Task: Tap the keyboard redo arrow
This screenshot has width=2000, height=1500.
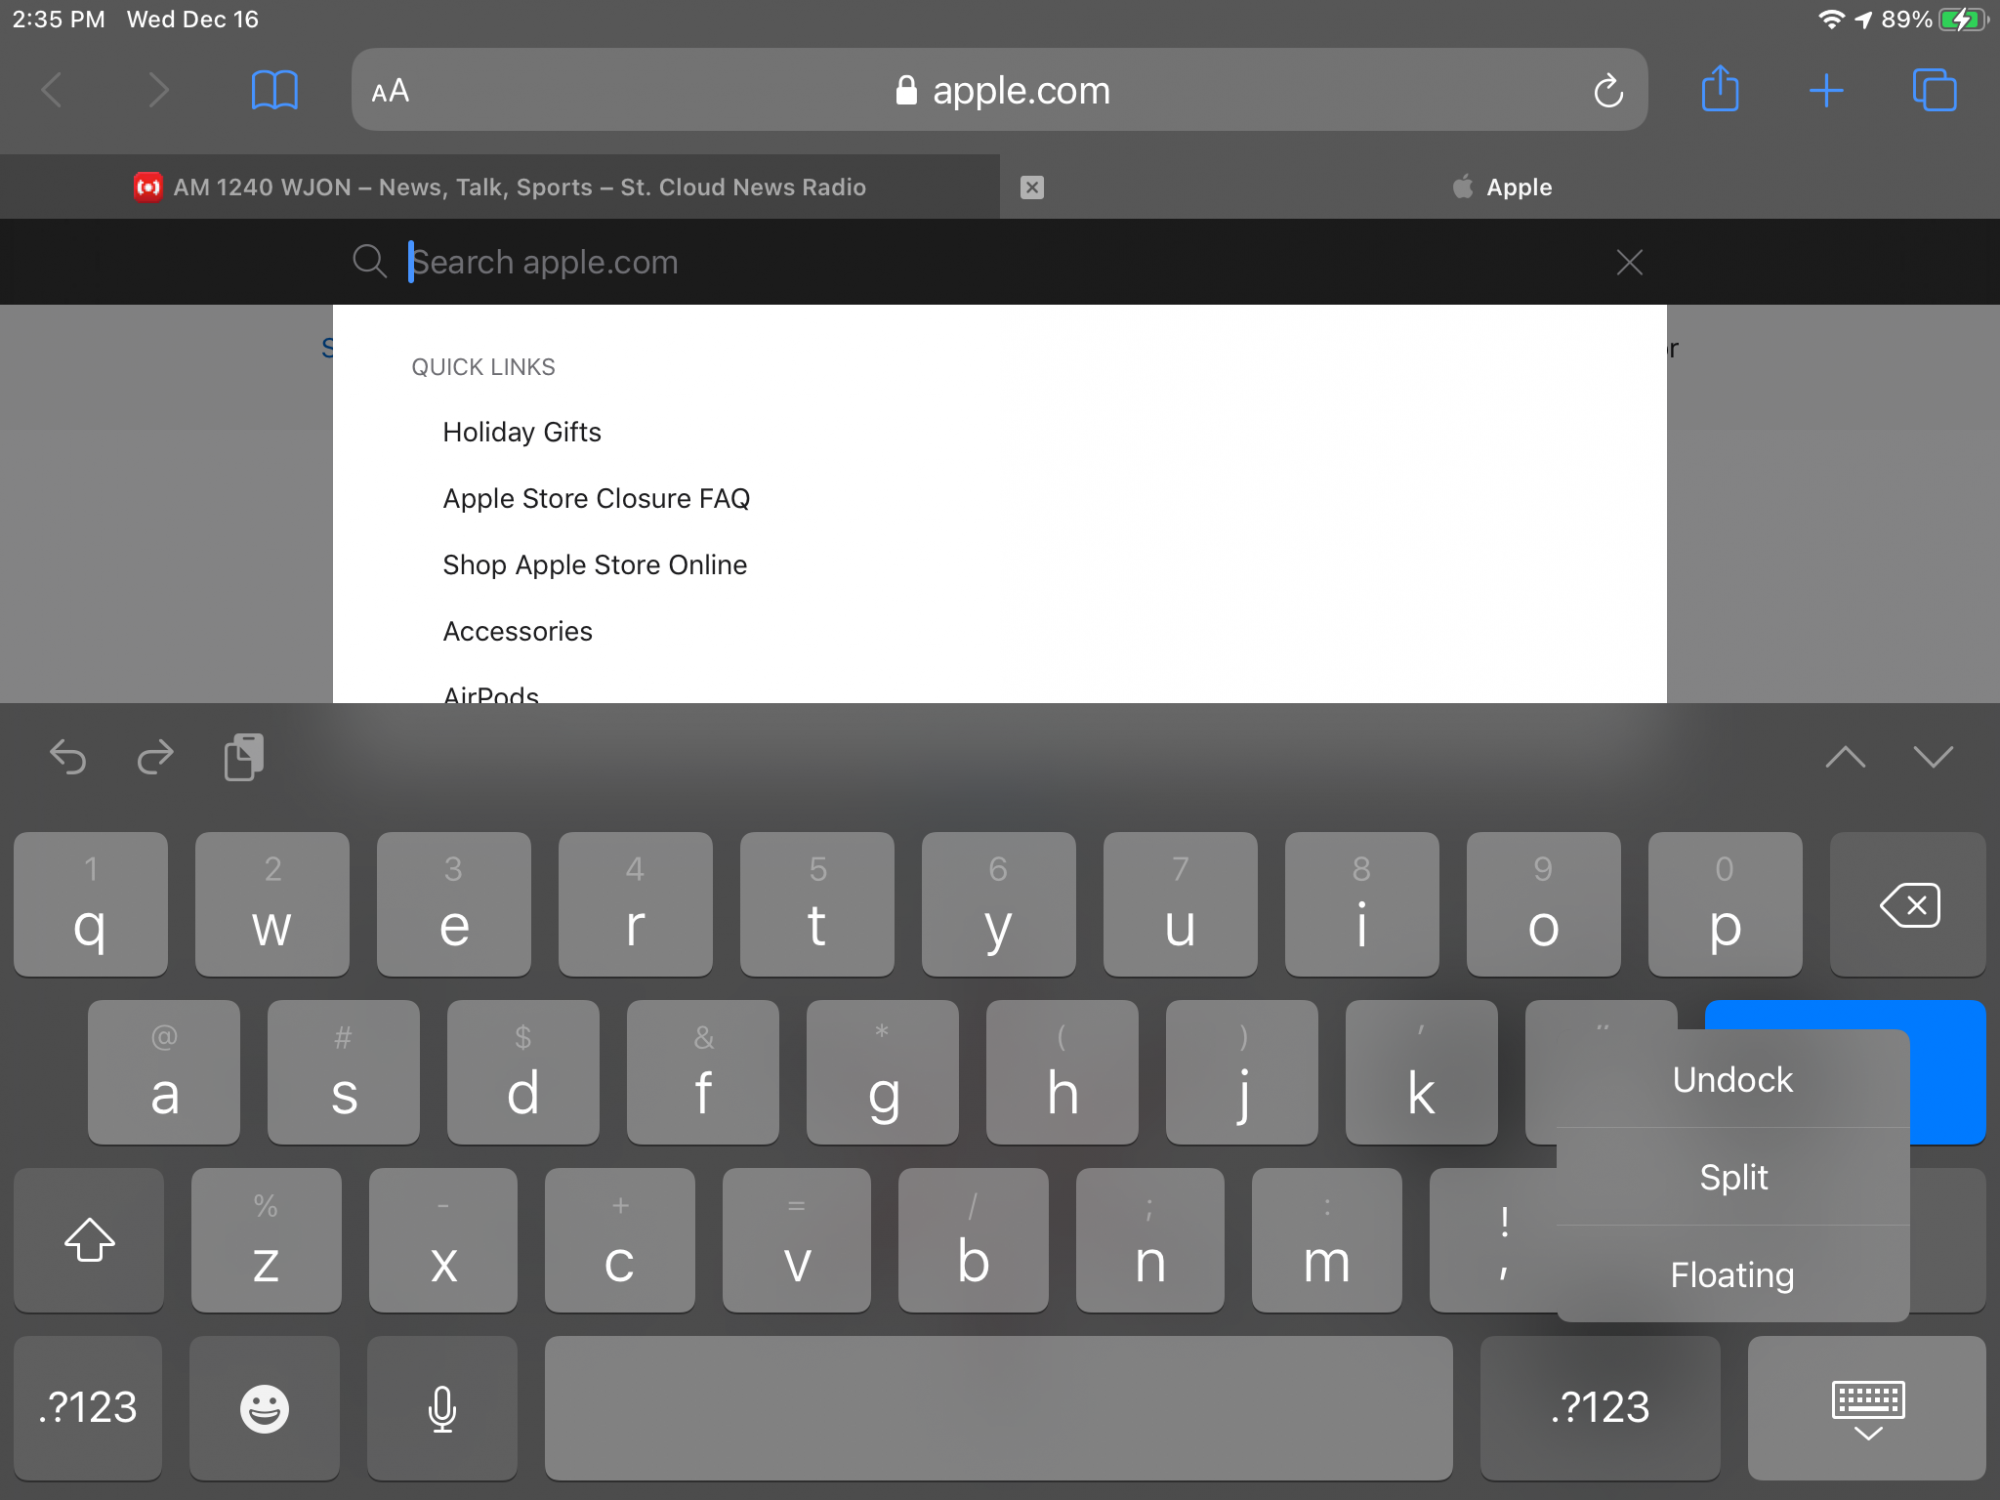Action: point(155,757)
